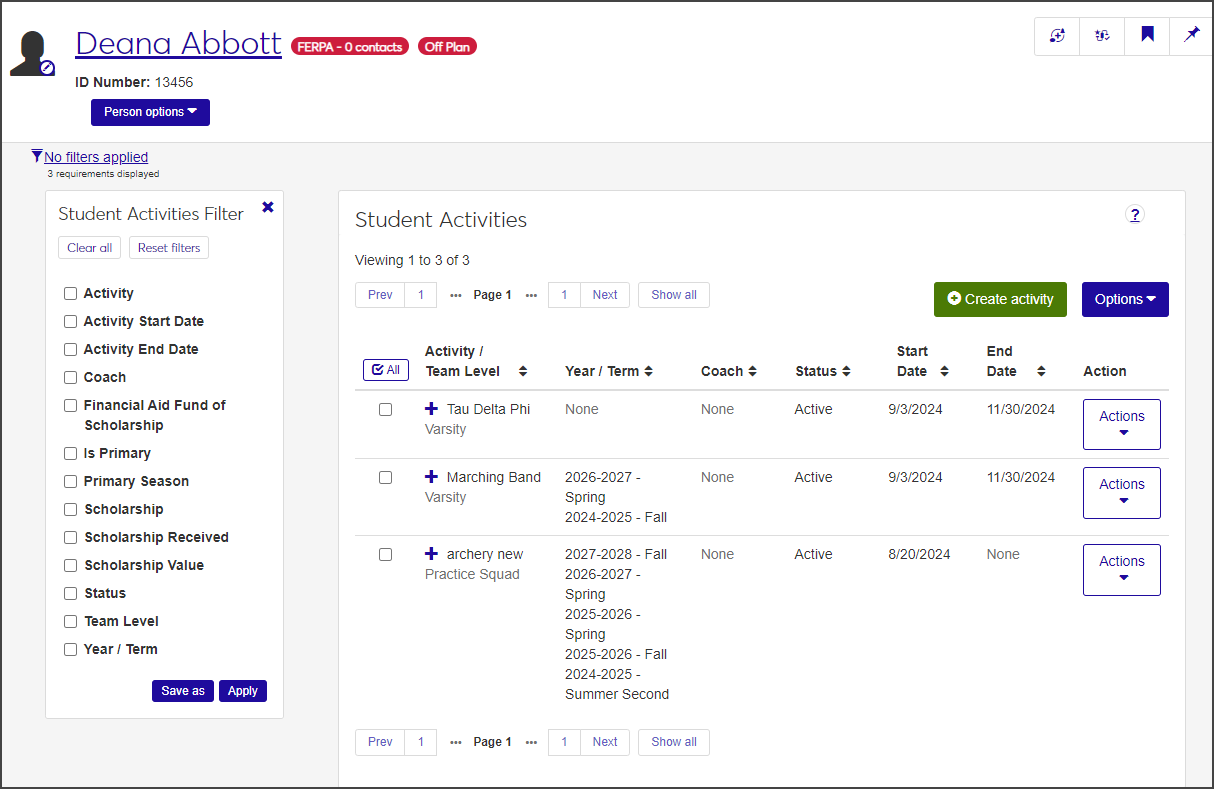Select the archery new row checkbox
This screenshot has width=1214, height=789.
[x=385, y=554]
